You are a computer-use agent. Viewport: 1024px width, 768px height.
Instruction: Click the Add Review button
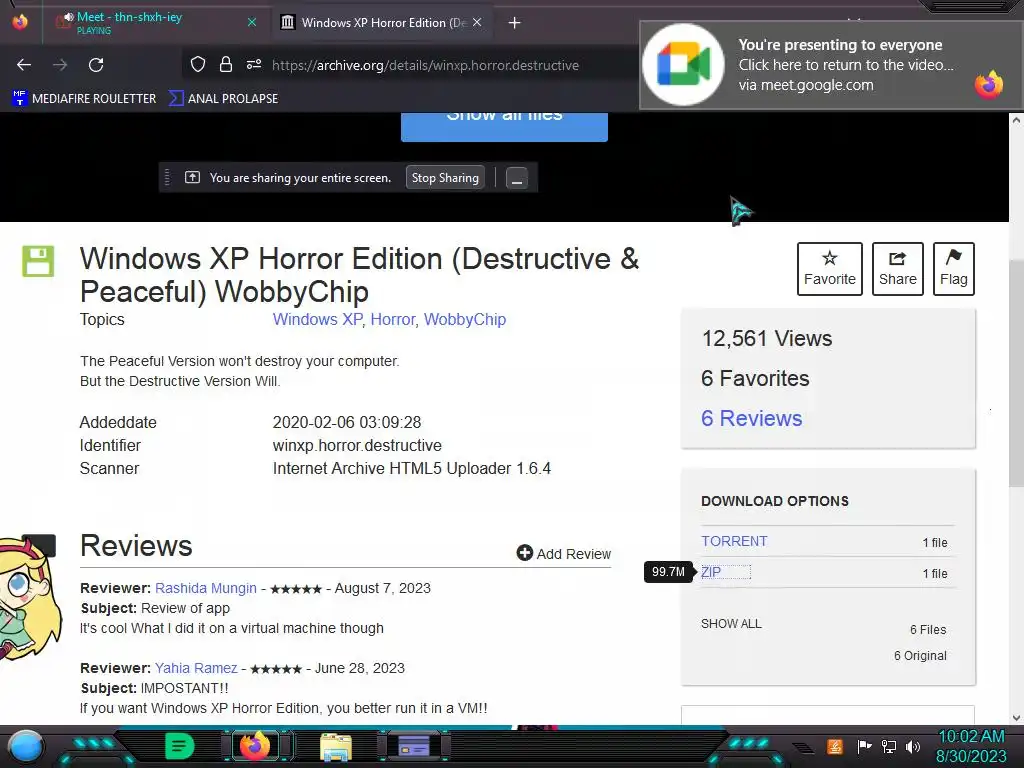coord(564,554)
